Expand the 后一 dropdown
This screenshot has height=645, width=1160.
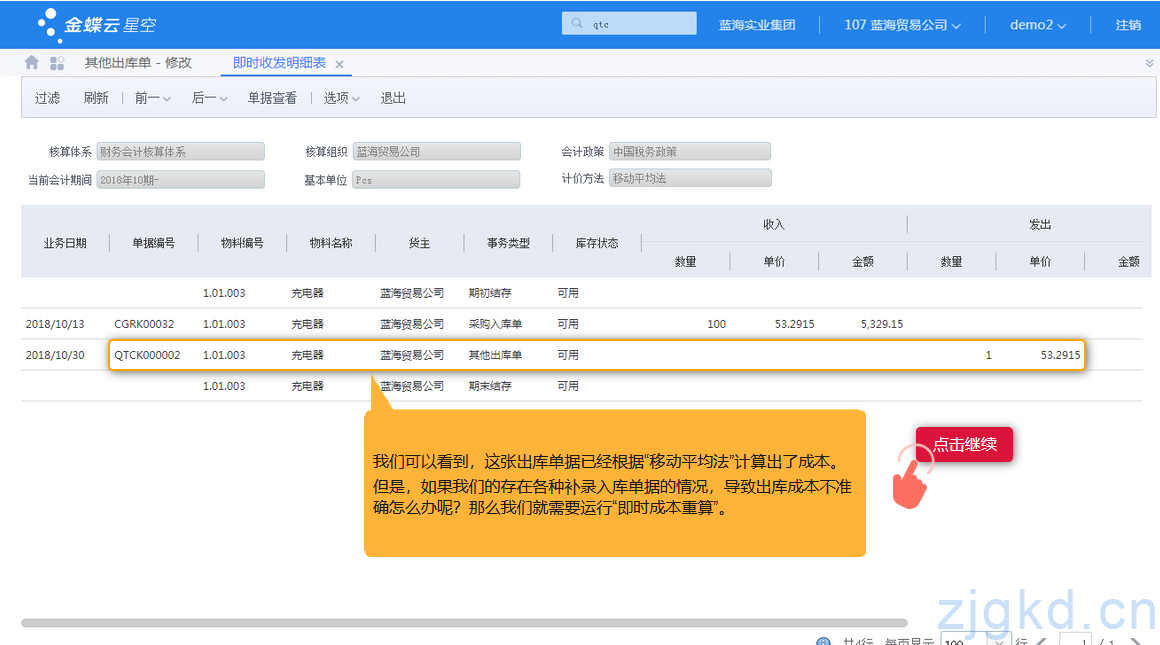pos(209,98)
